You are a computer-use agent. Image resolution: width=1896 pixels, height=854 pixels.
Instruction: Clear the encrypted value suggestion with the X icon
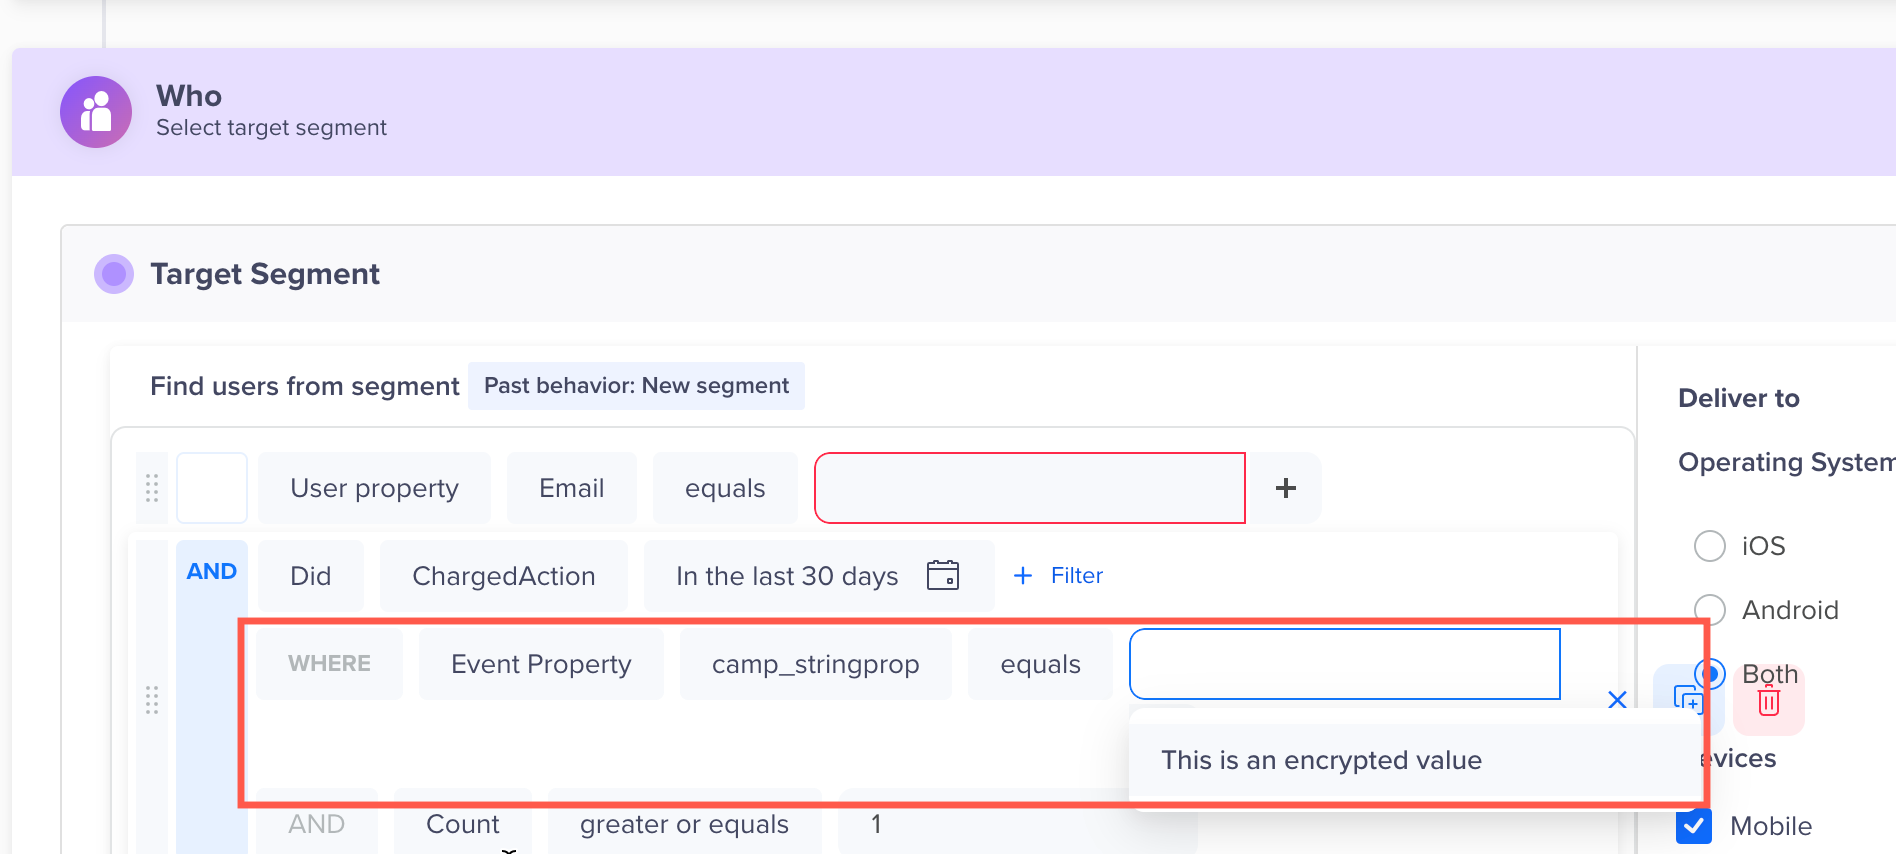click(1617, 700)
